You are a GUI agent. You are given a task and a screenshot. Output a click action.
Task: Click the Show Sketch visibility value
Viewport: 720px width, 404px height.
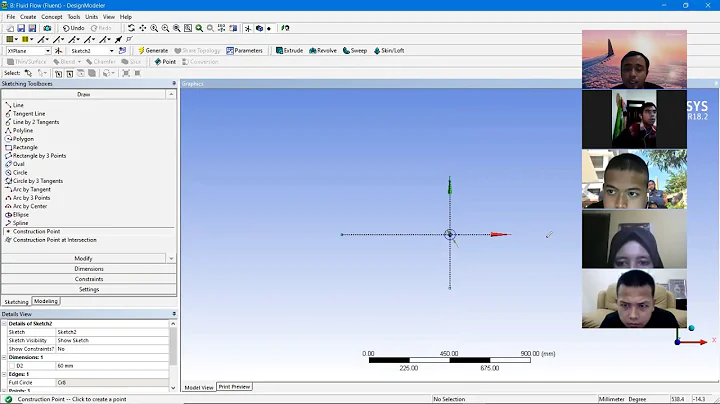pos(112,341)
